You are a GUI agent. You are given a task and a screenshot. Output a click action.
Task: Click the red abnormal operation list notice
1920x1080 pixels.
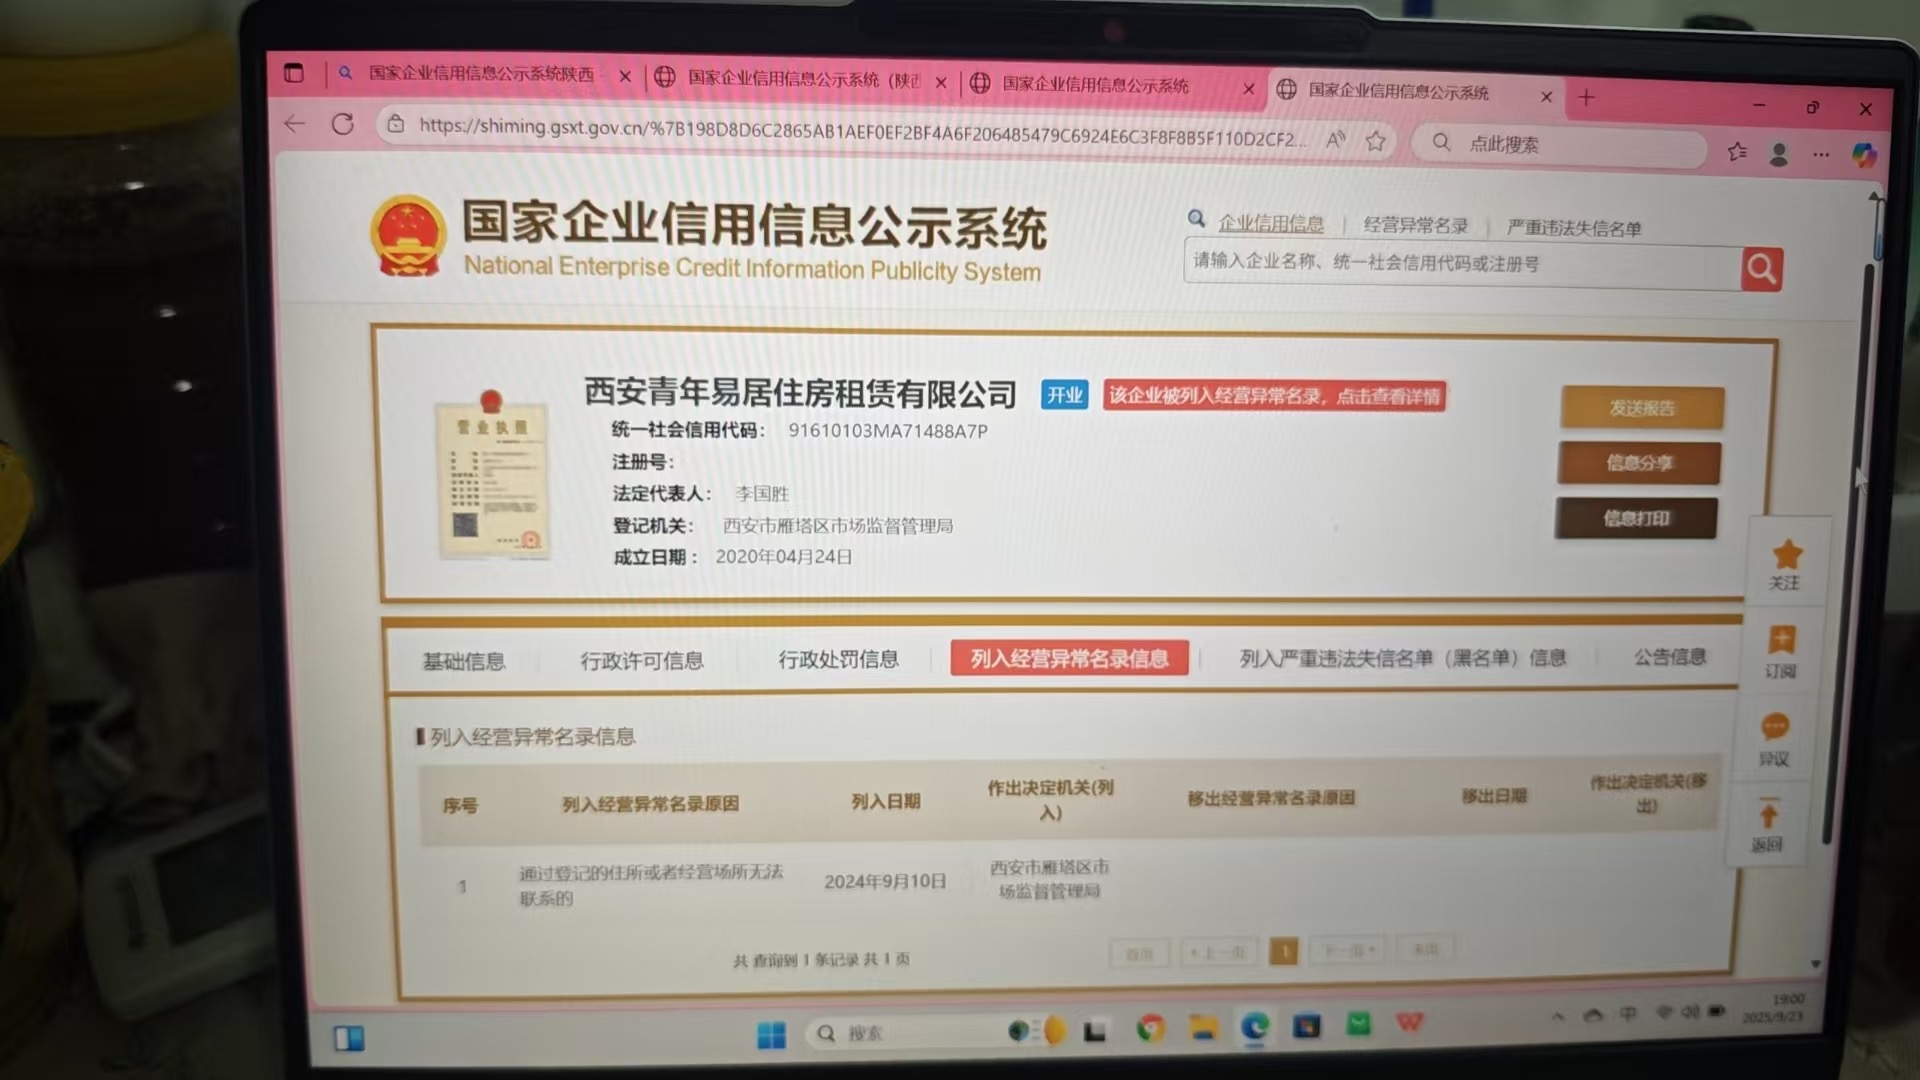click(x=1274, y=396)
